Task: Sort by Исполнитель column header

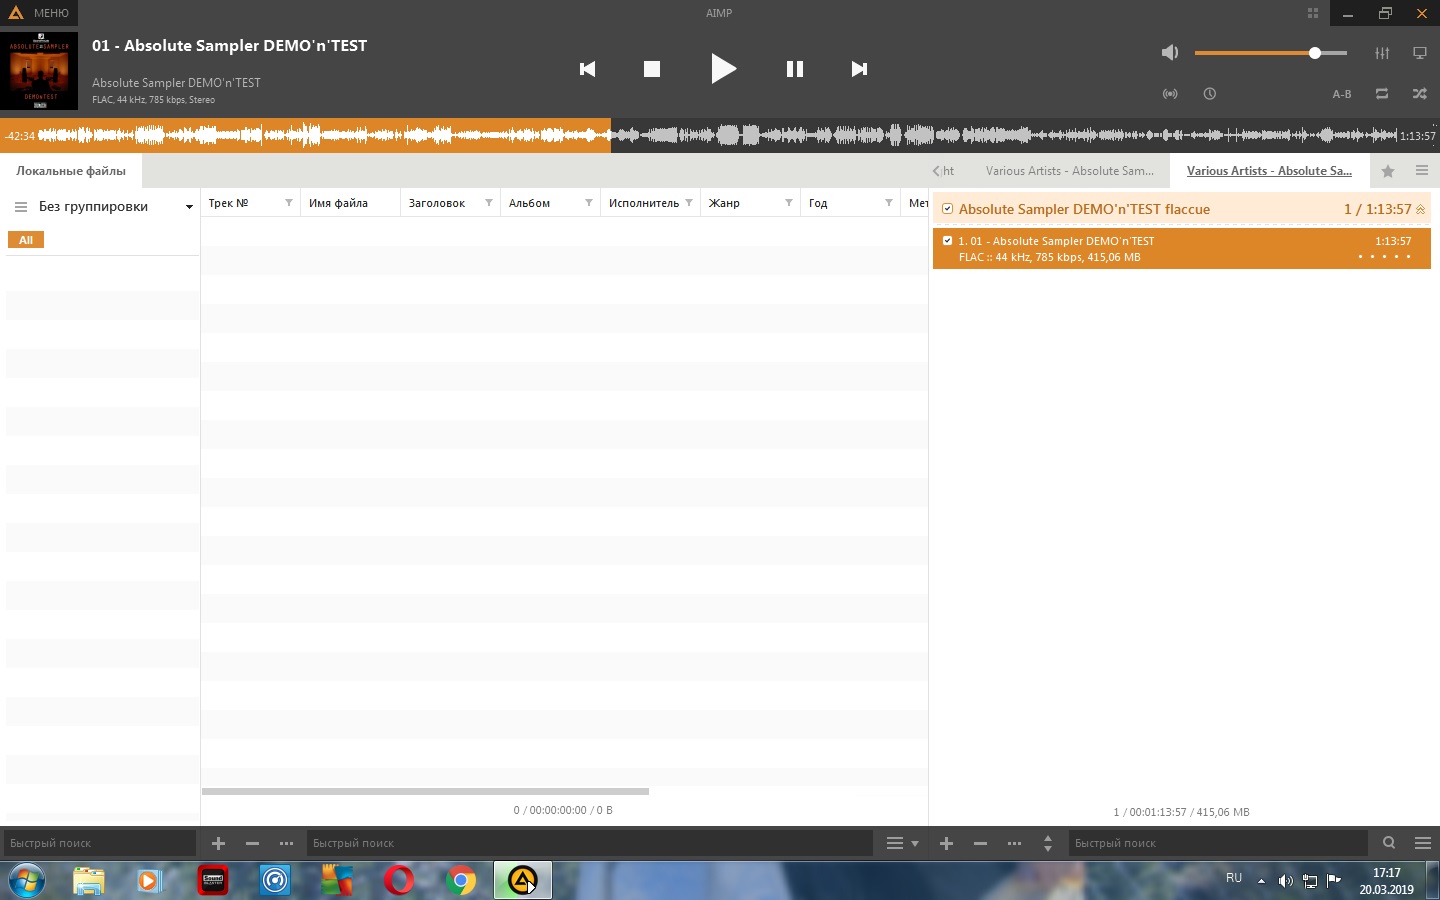Action: click(x=644, y=203)
